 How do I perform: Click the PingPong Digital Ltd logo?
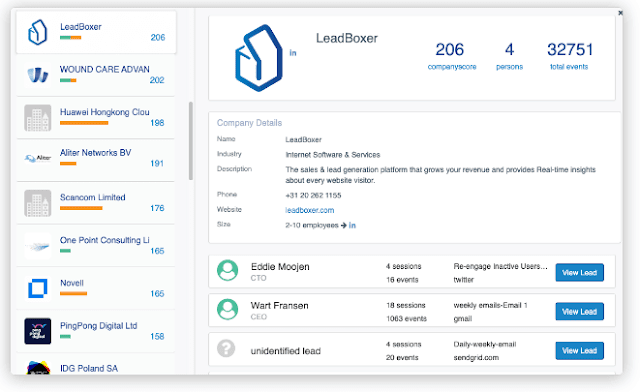pyautogui.click(x=38, y=331)
